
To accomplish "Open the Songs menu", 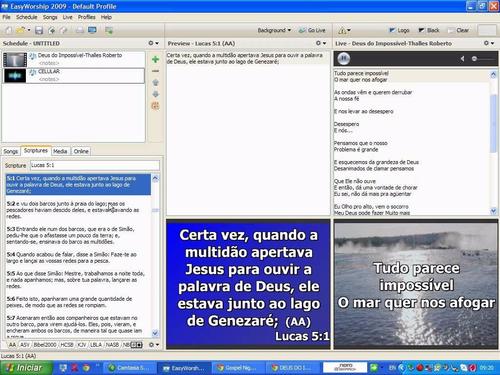I will coord(50,17).
